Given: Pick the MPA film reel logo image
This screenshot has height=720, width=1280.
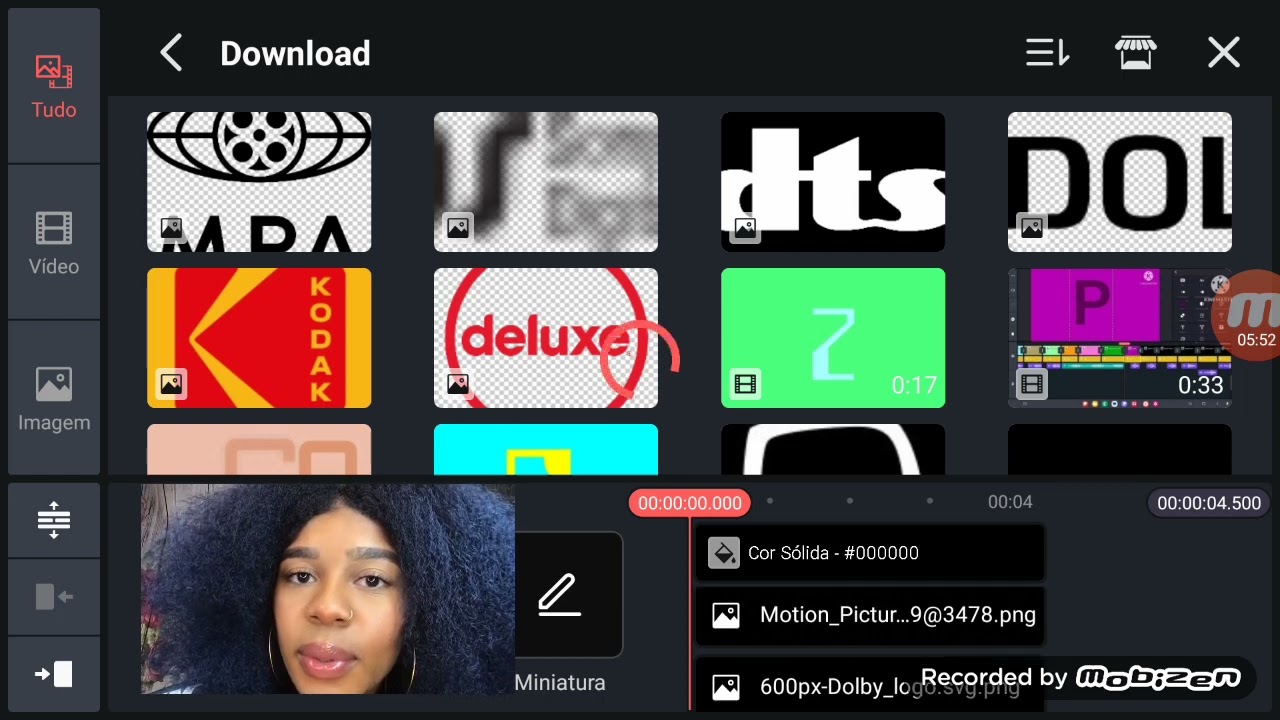Looking at the screenshot, I should tap(259, 182).
